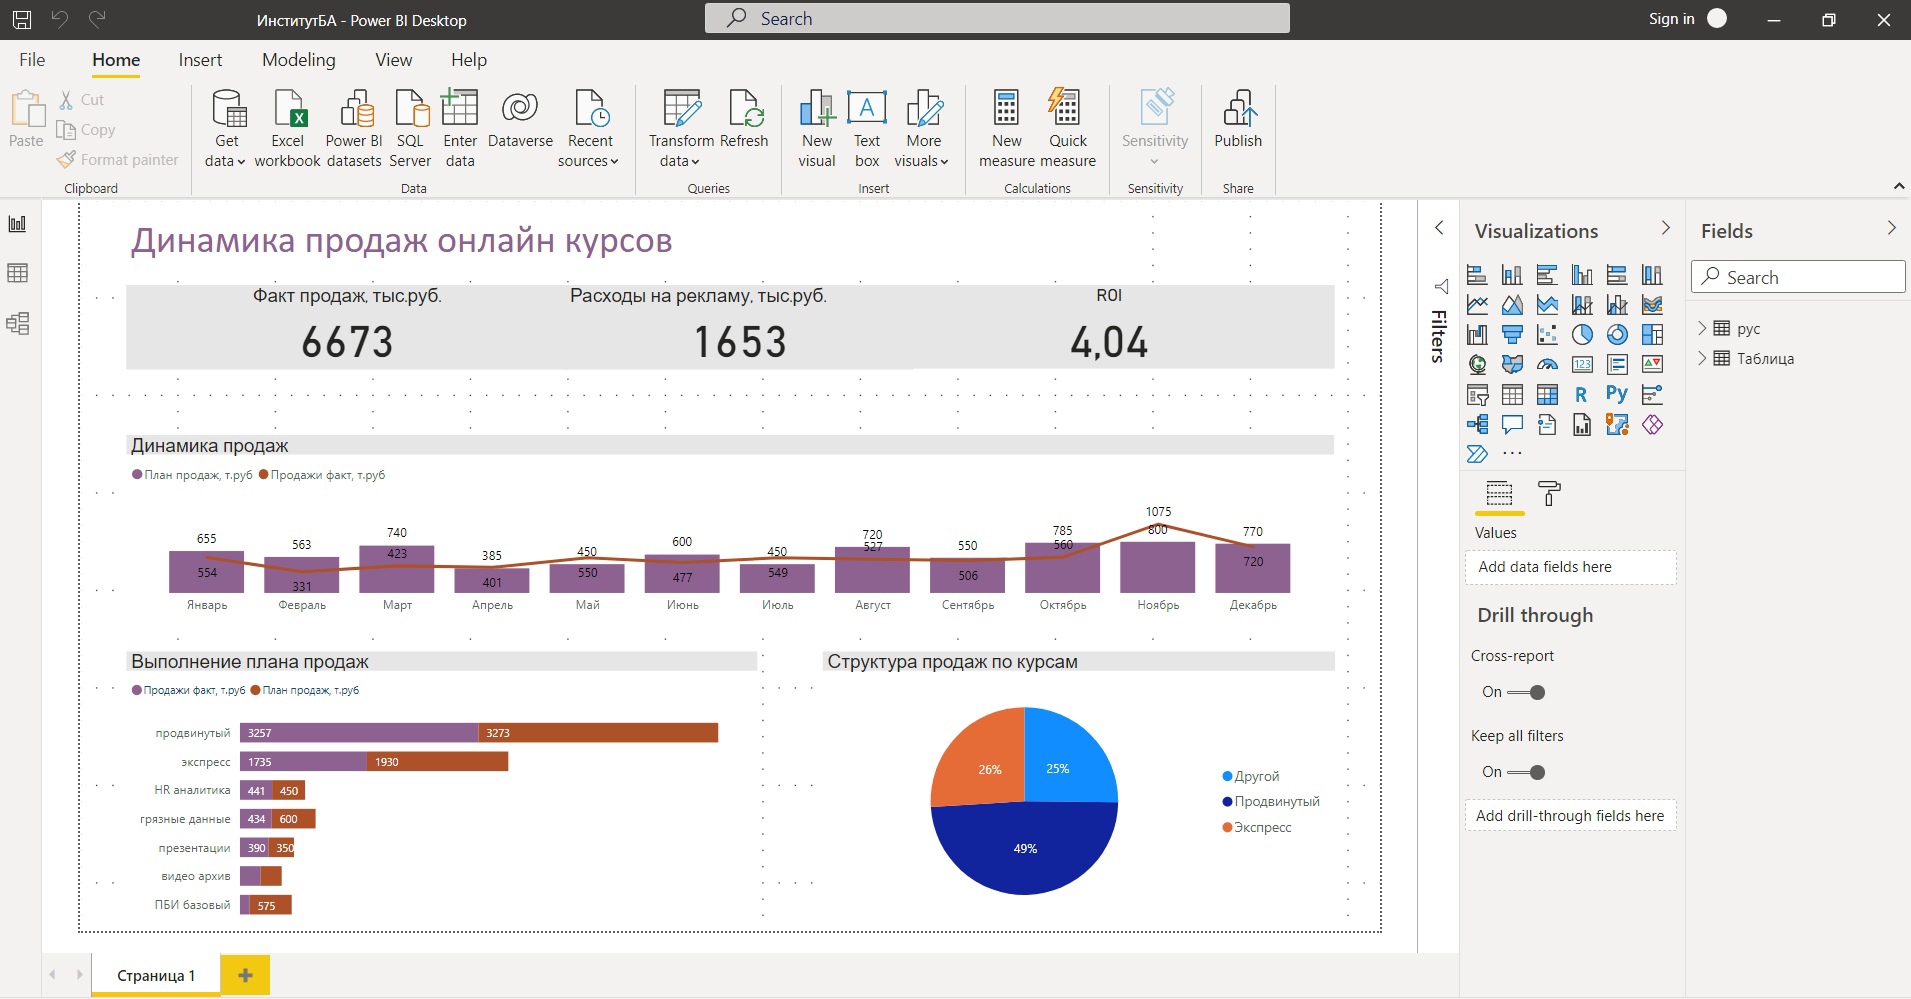Click the Fields pane search box

1798,277
